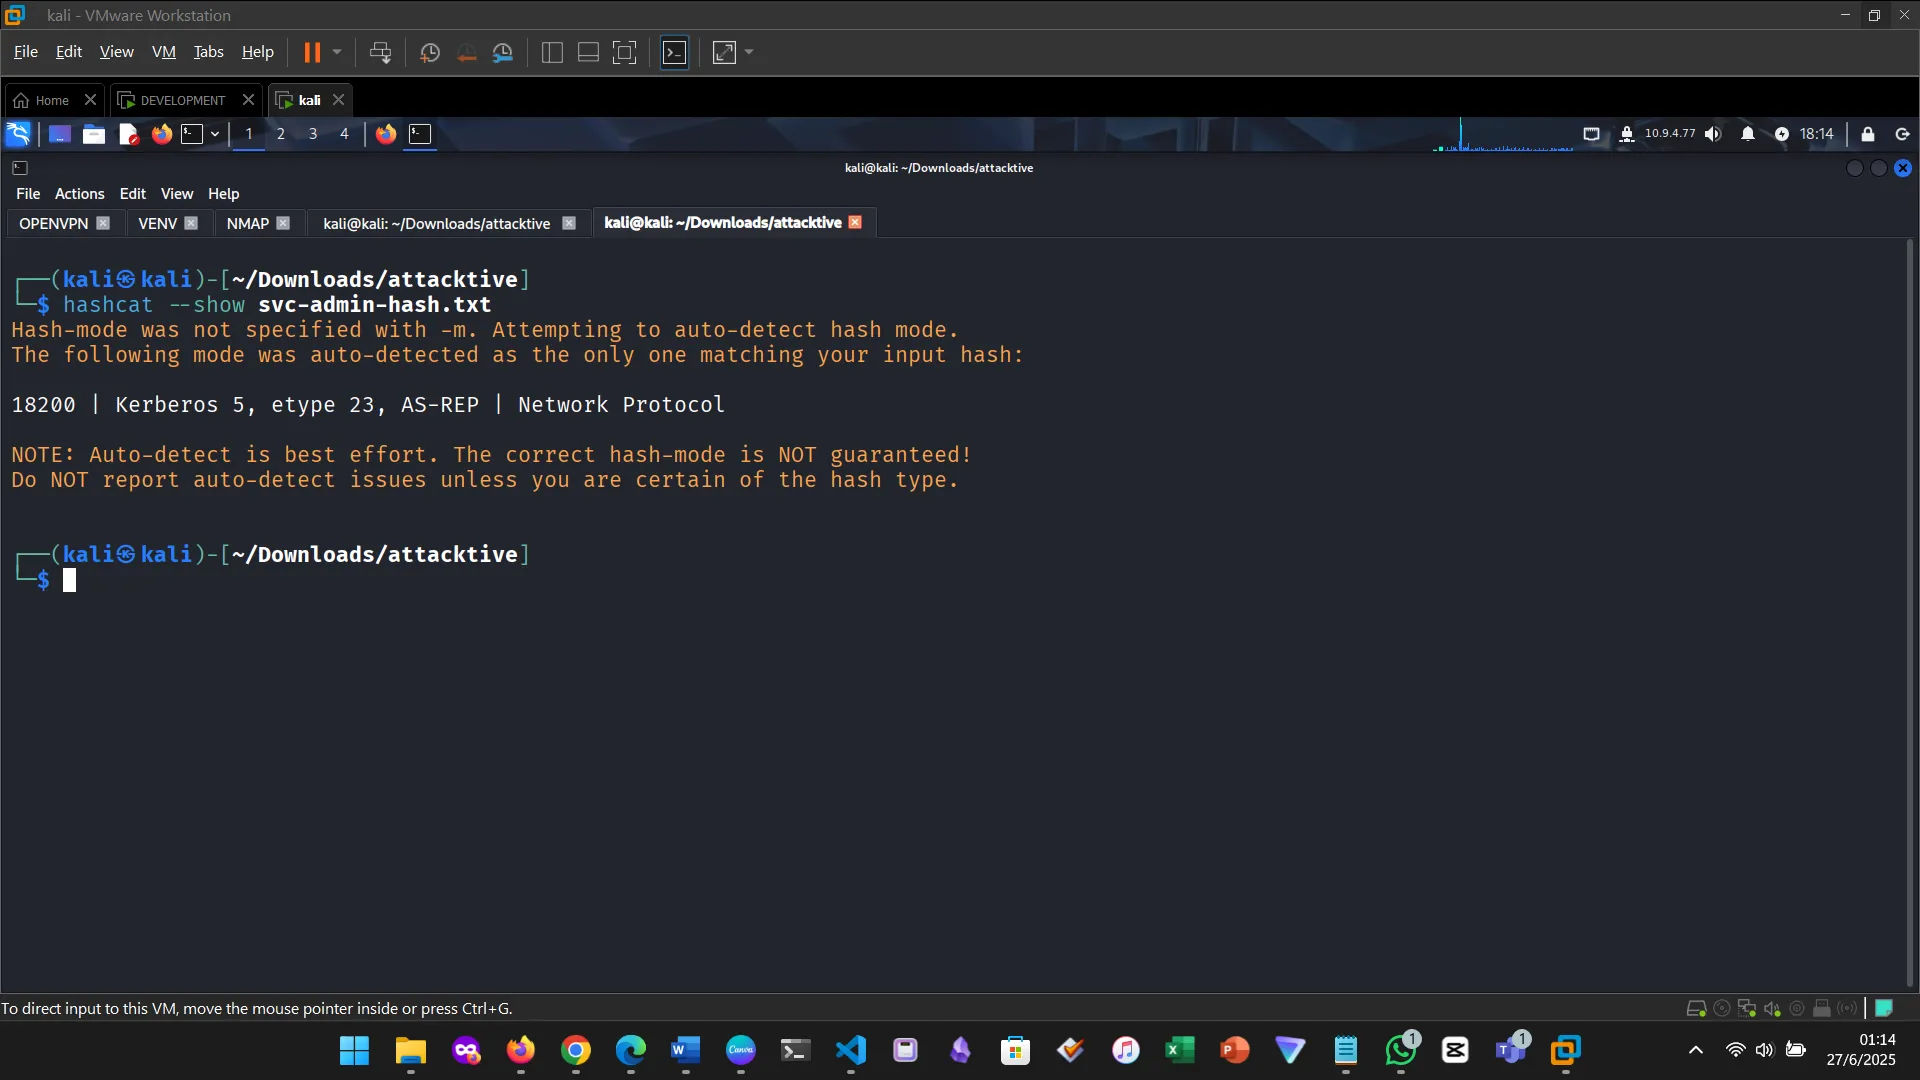Expand the terminal launcher chevron in Kali panel
This screenshot has height=1080, width=1920.
[214, 134]
